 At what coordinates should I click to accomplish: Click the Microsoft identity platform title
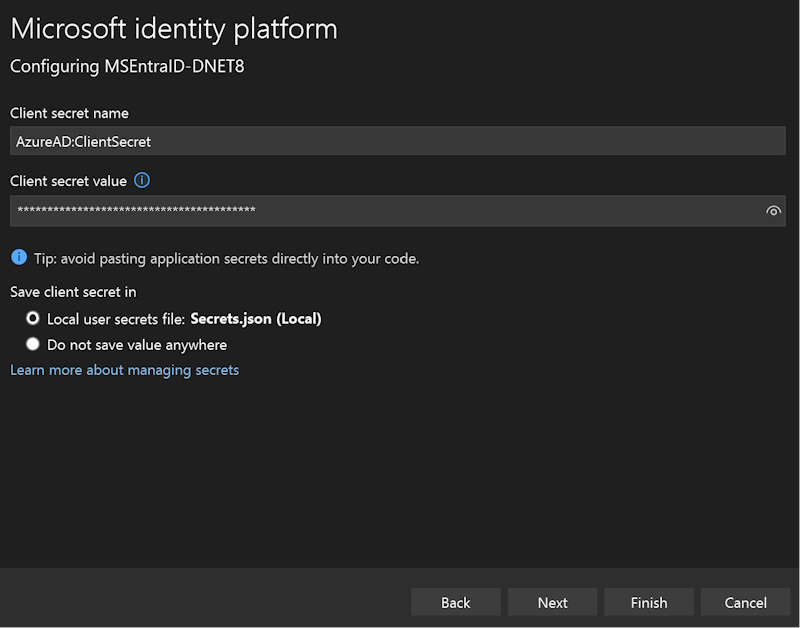pyautogui.click(x=174, y=29)
